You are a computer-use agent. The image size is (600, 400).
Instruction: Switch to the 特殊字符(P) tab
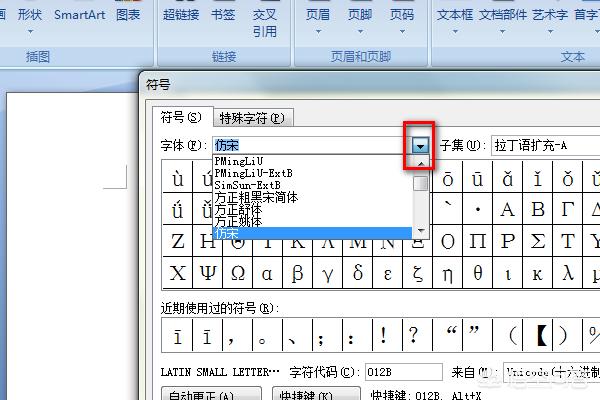[x=252, y=118]
